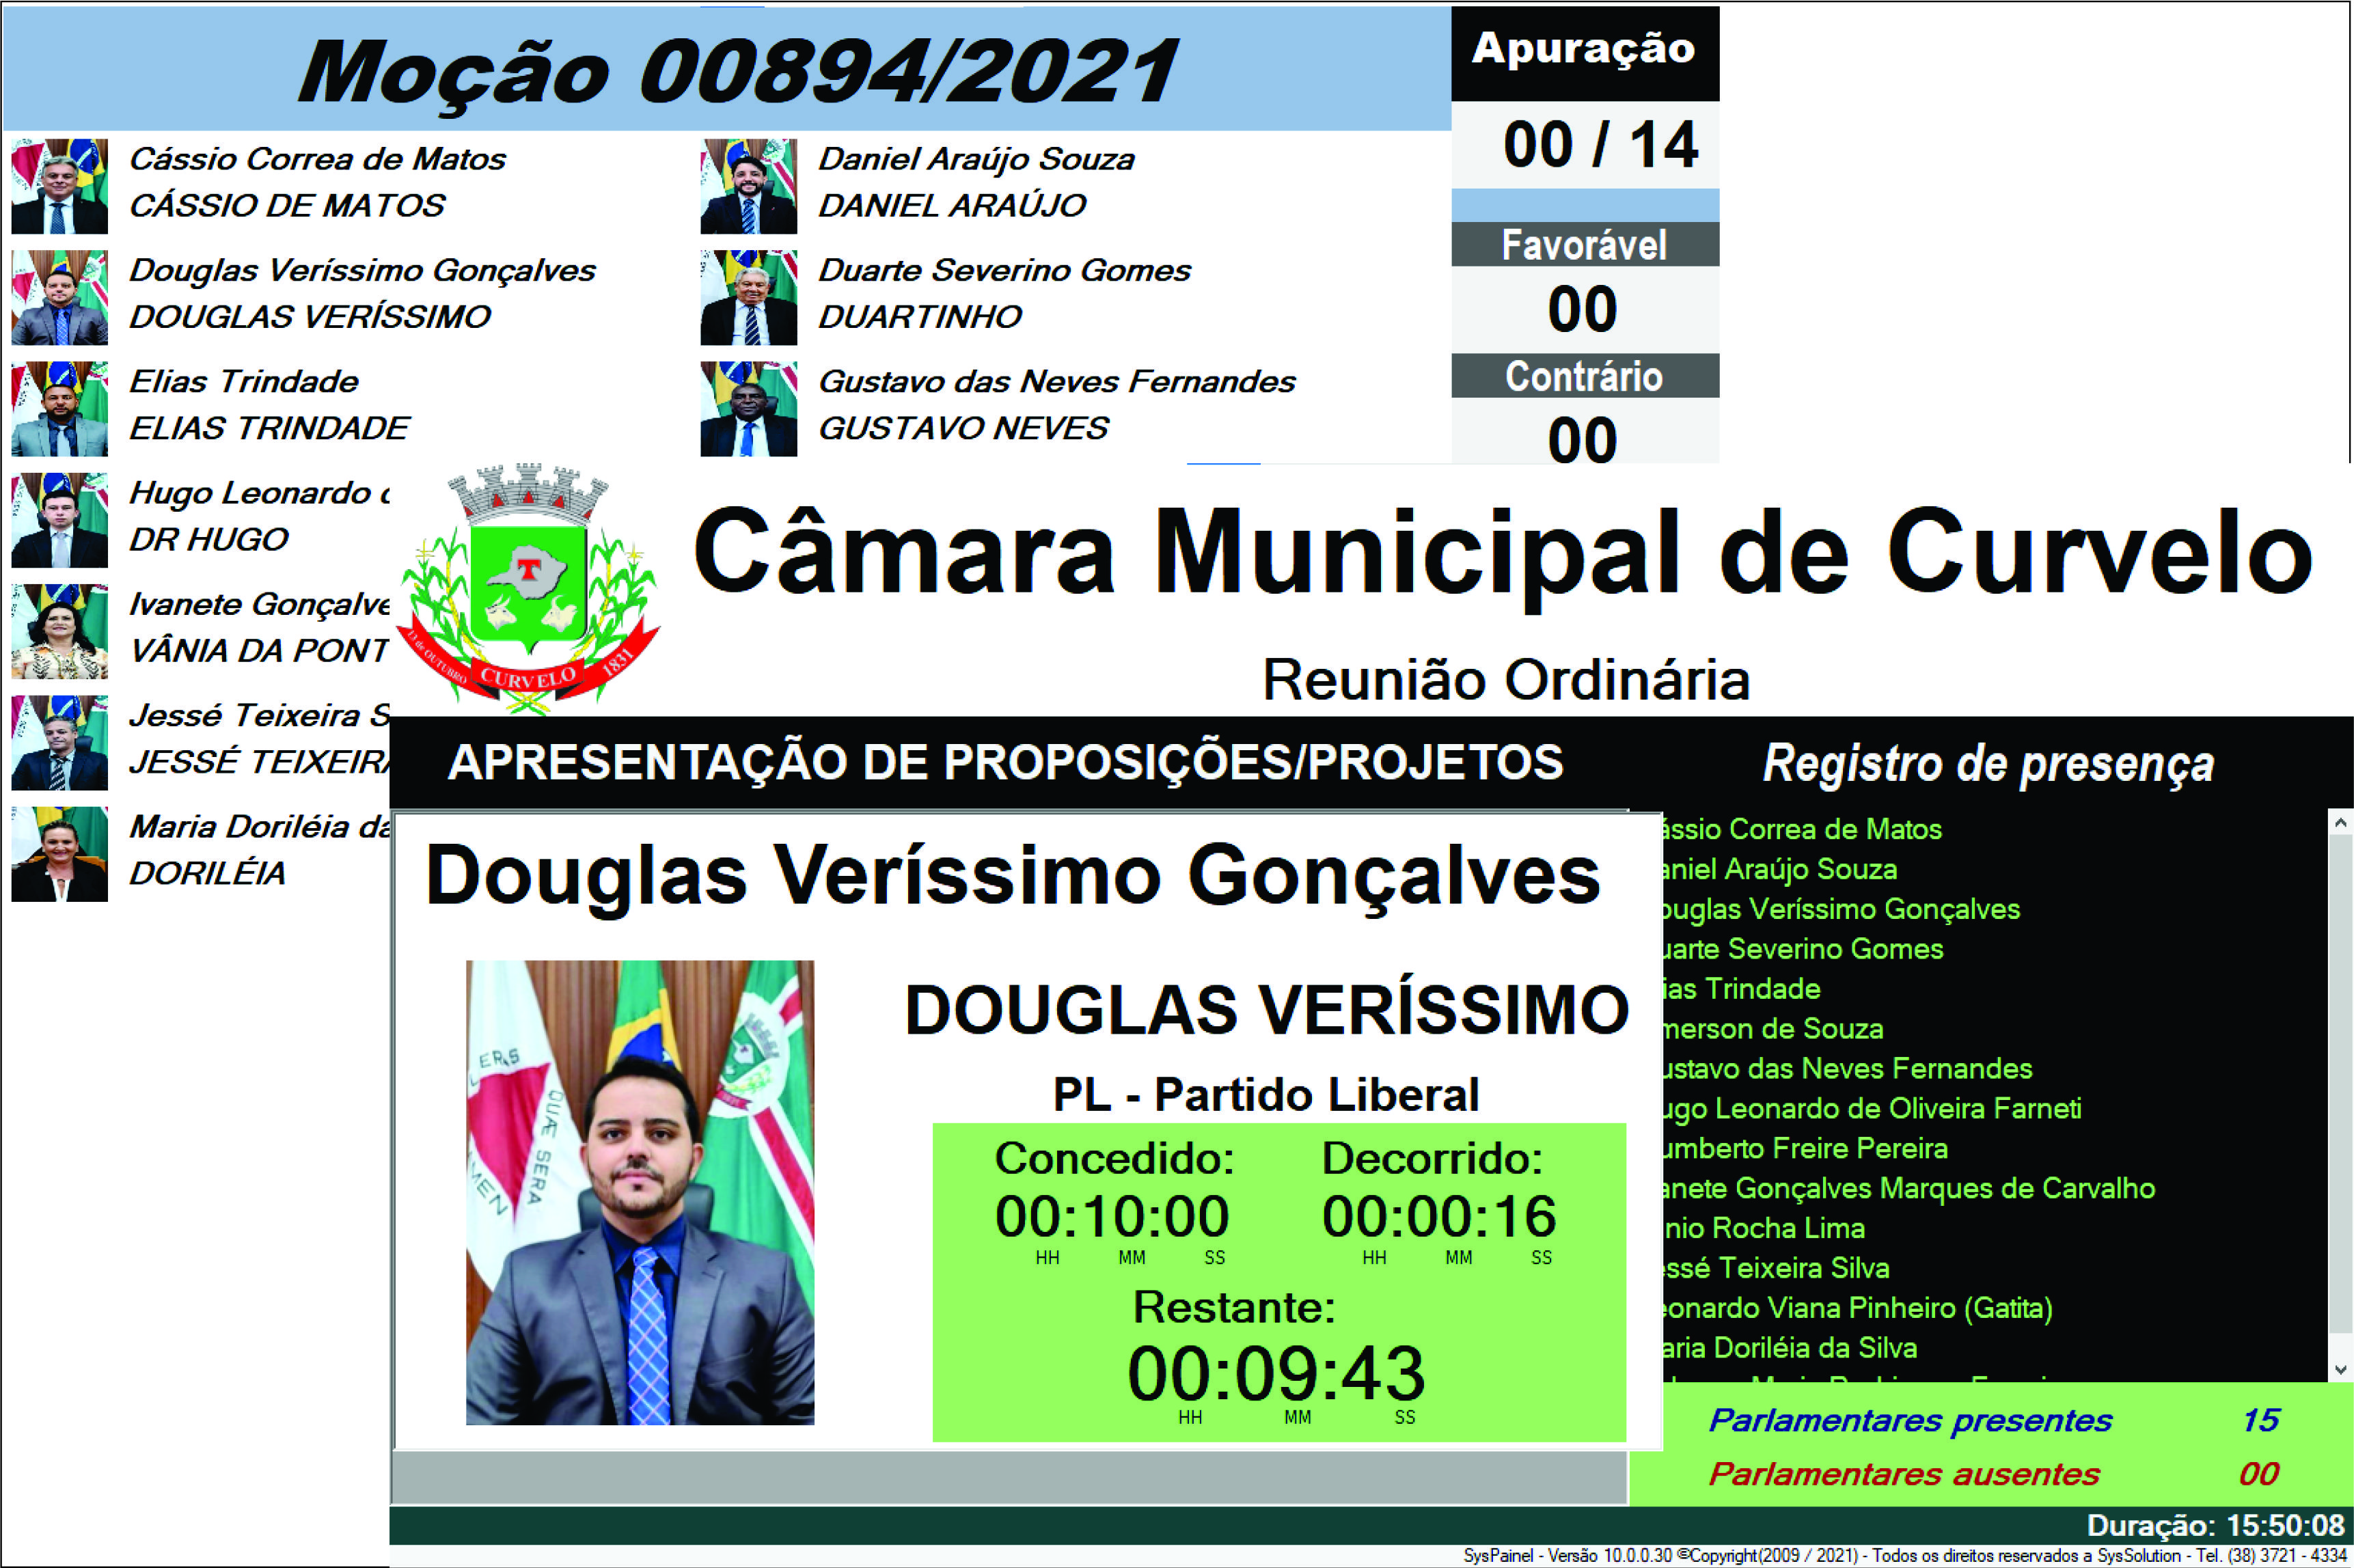Click the SysPainel version copyright footer
2354x1568 pixels.
tap(1904, 1556)
